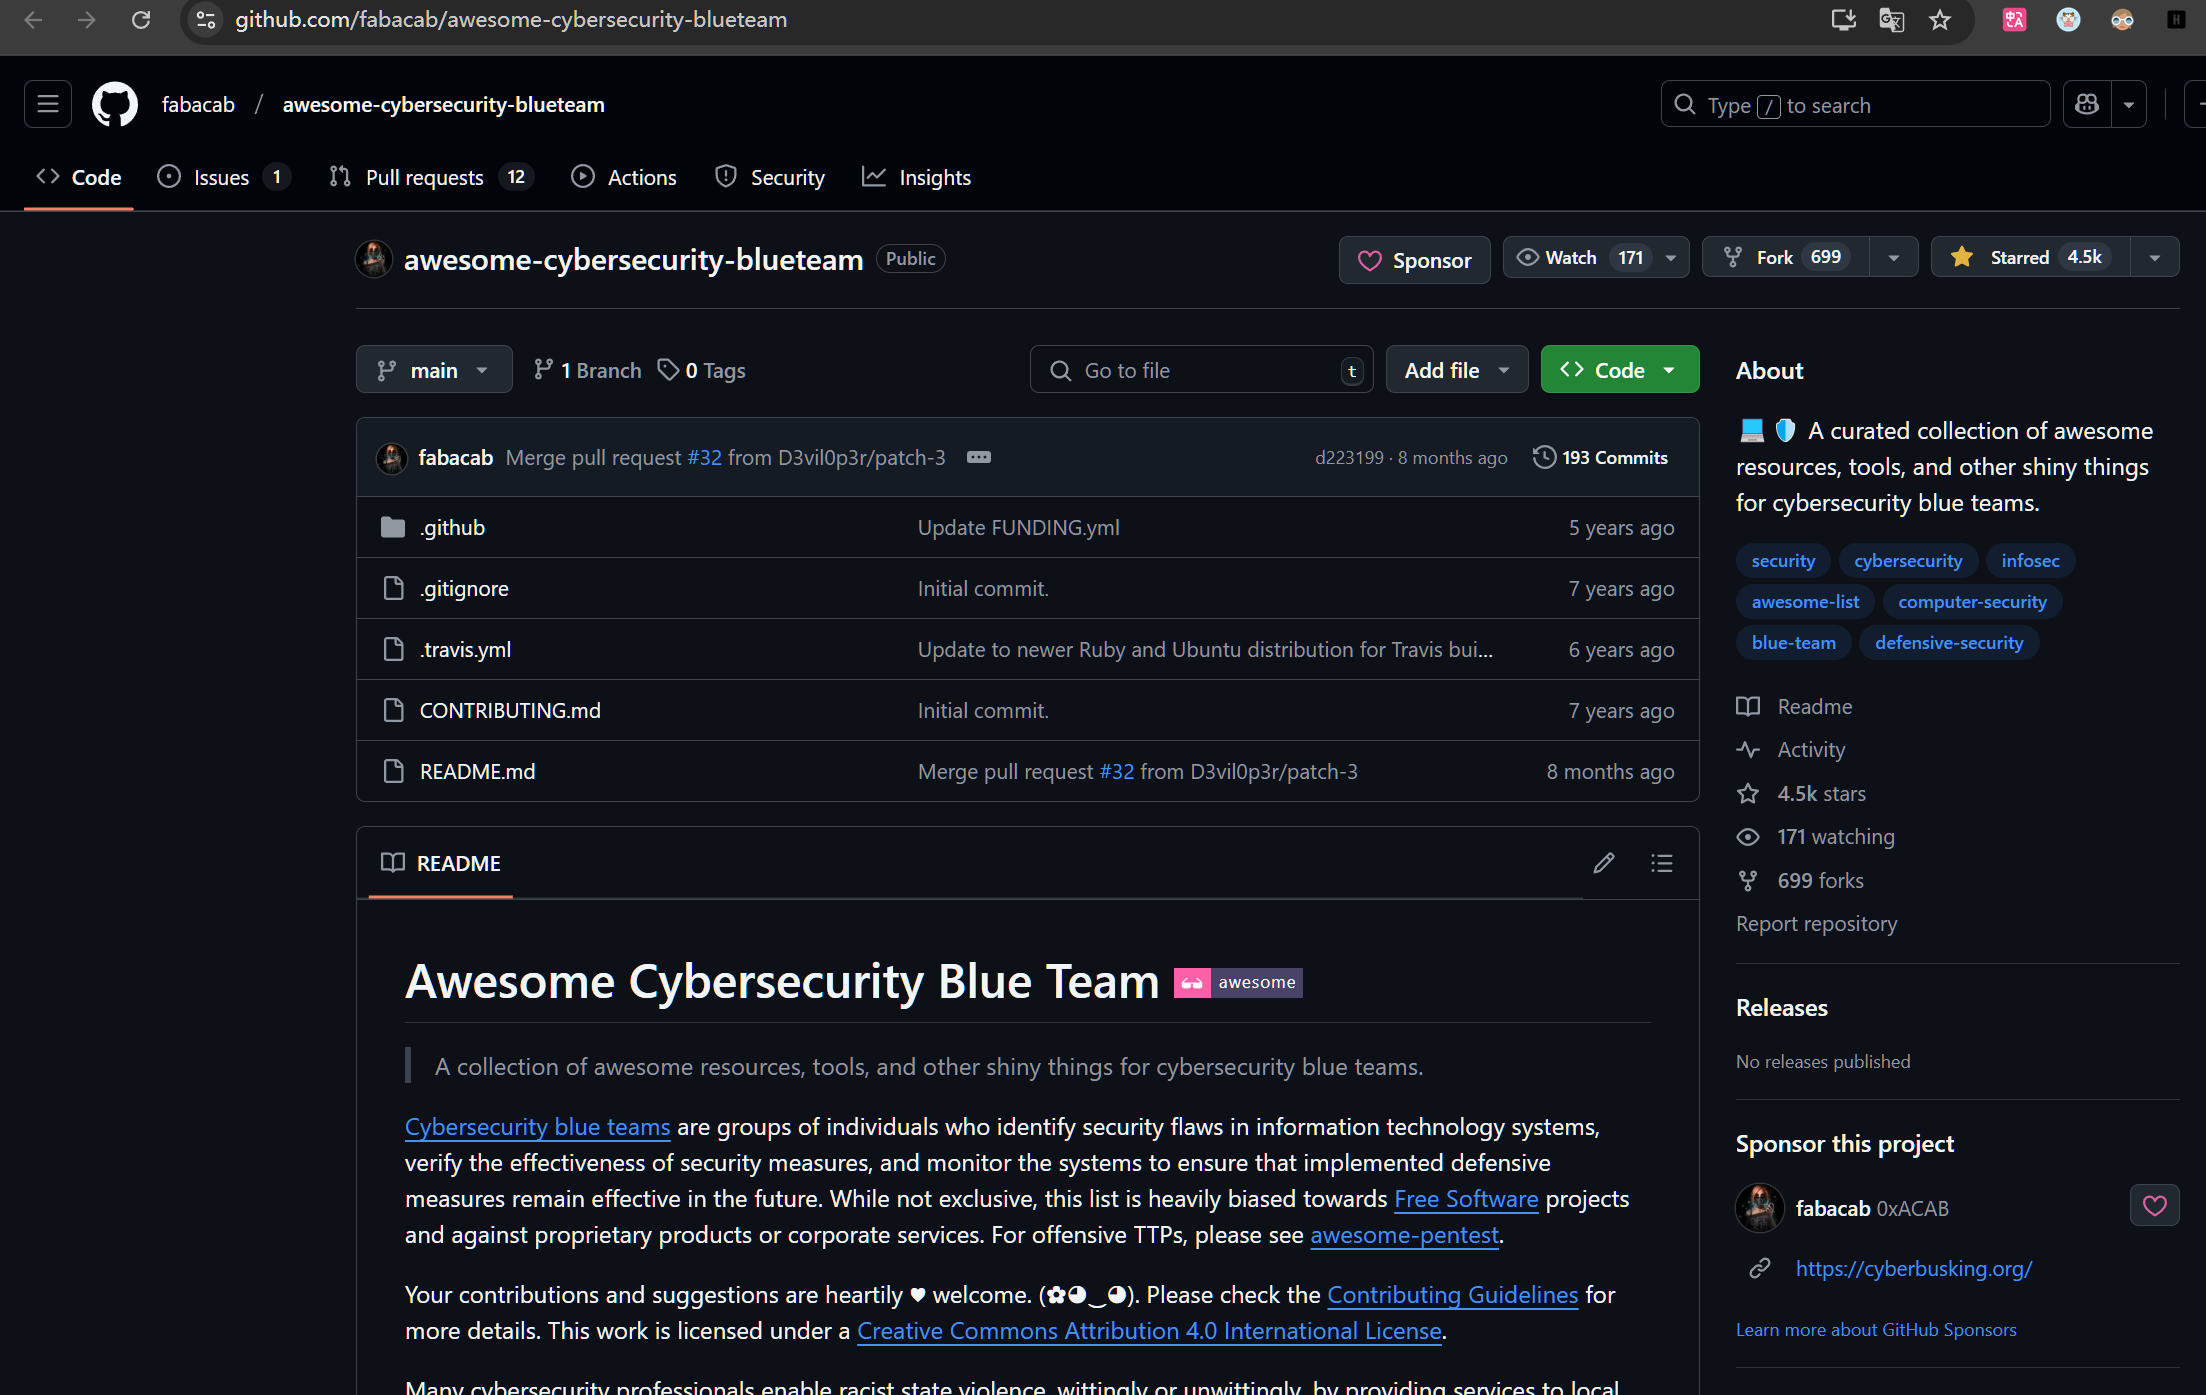The width and height of the screenshot is (2206, 1395).
Task: Click the Sponsor heart button
Action: (1414, 260)
